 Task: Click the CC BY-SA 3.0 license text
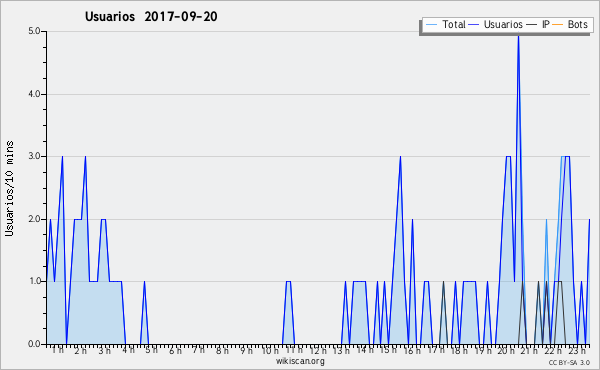tap(569, 362)
